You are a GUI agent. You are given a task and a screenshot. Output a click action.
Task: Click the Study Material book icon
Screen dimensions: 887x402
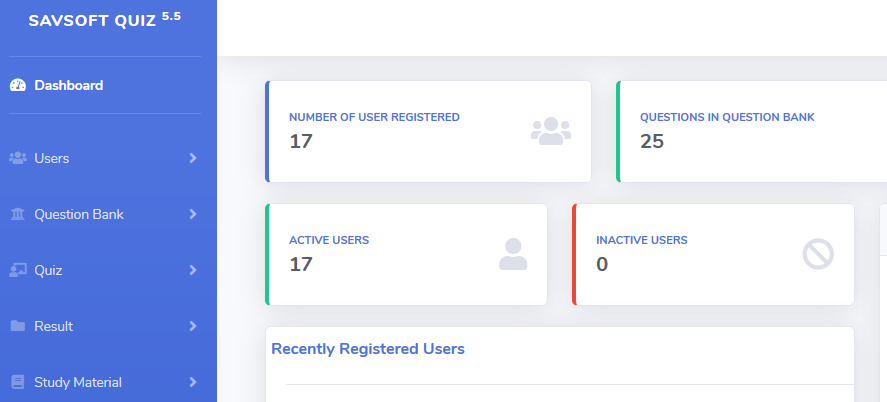pos(18,382)
